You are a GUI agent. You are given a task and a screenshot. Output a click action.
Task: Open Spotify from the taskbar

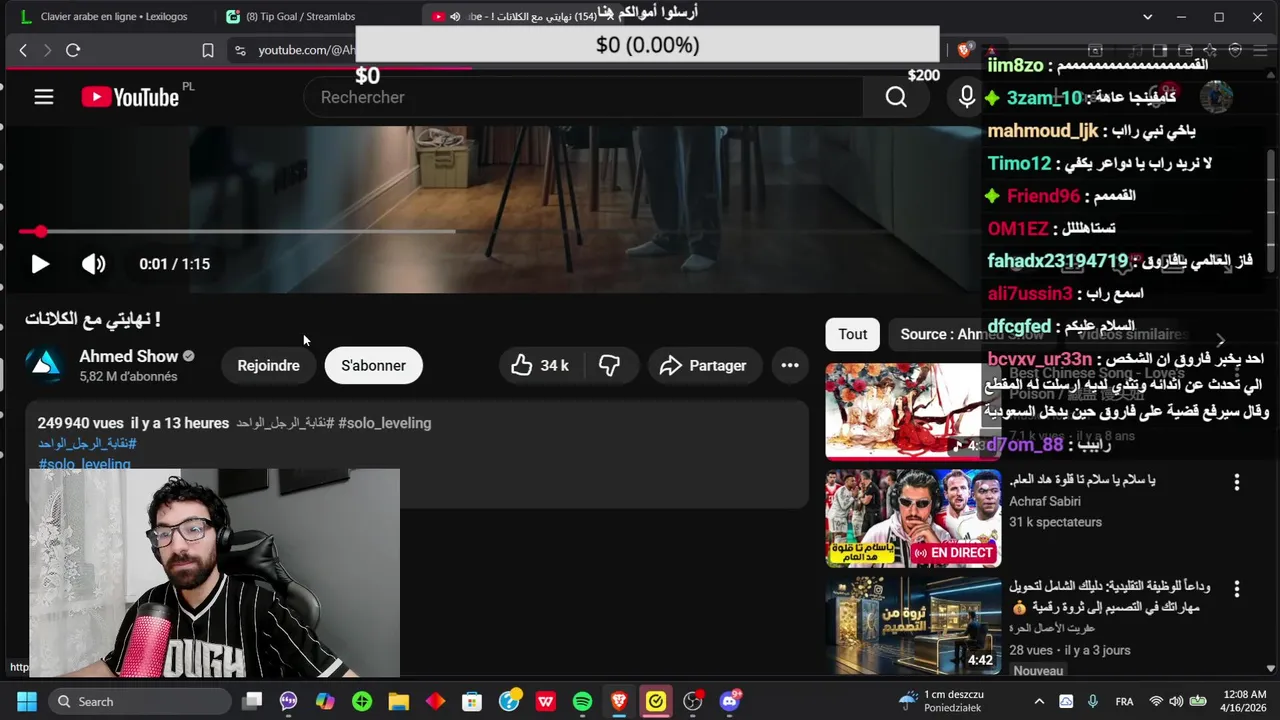[x=582, y=701]
